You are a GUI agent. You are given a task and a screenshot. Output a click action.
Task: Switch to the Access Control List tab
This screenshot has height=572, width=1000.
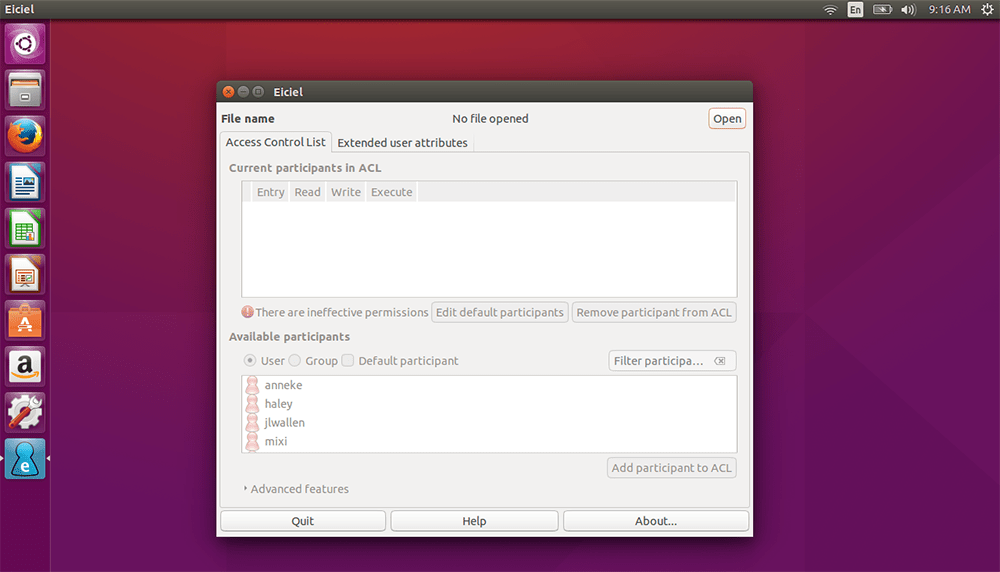pyautogui.click(x=276, y=142)
